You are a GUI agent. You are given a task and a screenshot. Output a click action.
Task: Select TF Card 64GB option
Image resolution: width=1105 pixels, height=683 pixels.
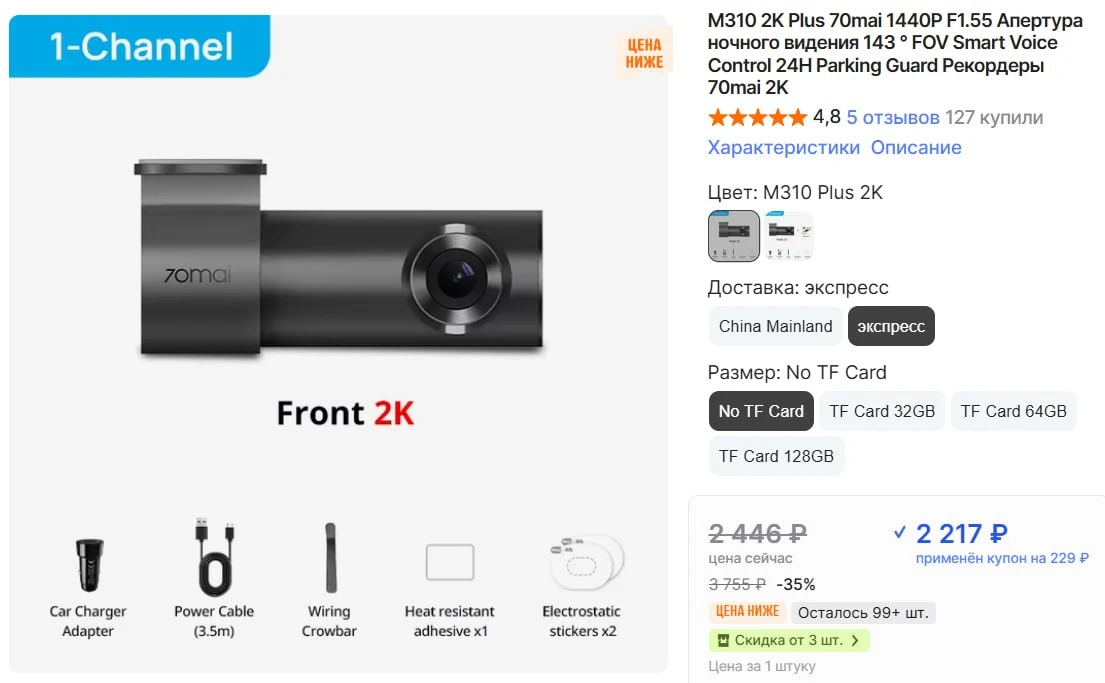1013,411
